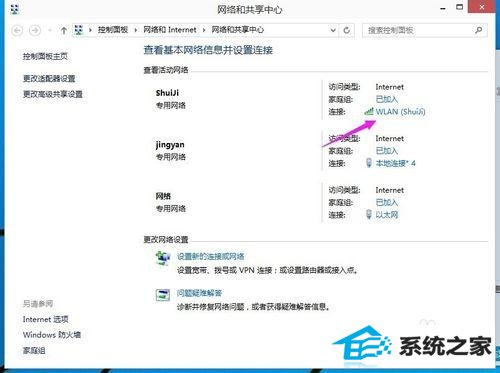This screenshot has width=500, height=373.
Task: Go up one level with the Up arrow
Action: pos(64,31)
